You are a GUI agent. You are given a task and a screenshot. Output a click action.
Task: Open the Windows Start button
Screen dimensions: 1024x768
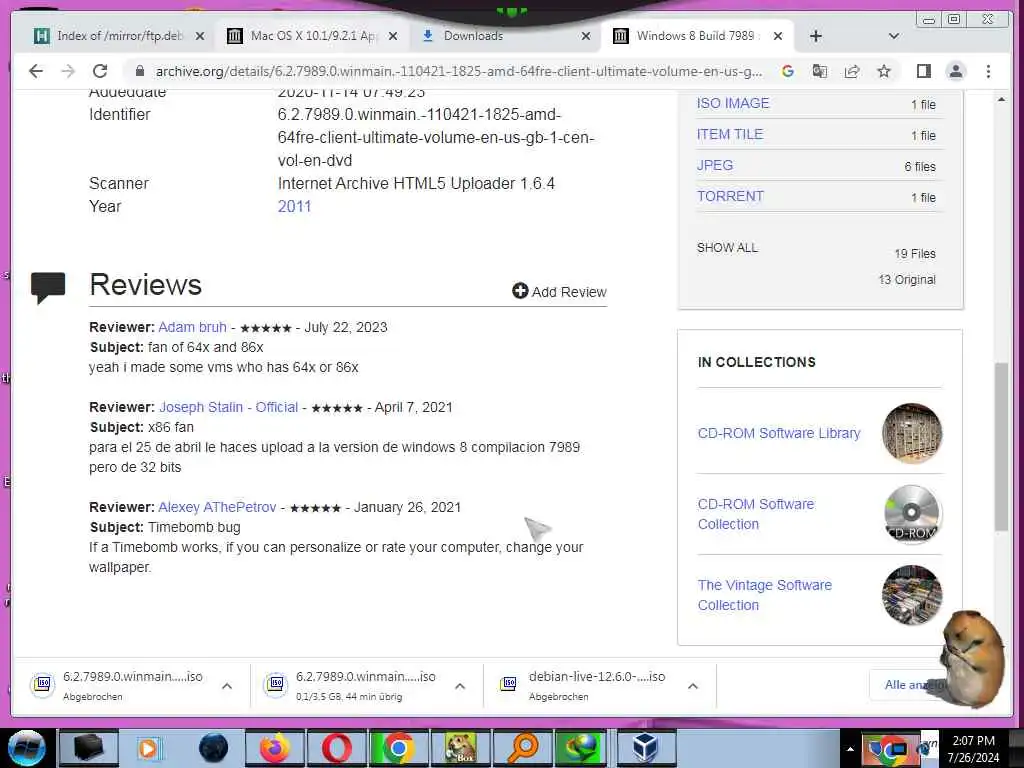26,748
